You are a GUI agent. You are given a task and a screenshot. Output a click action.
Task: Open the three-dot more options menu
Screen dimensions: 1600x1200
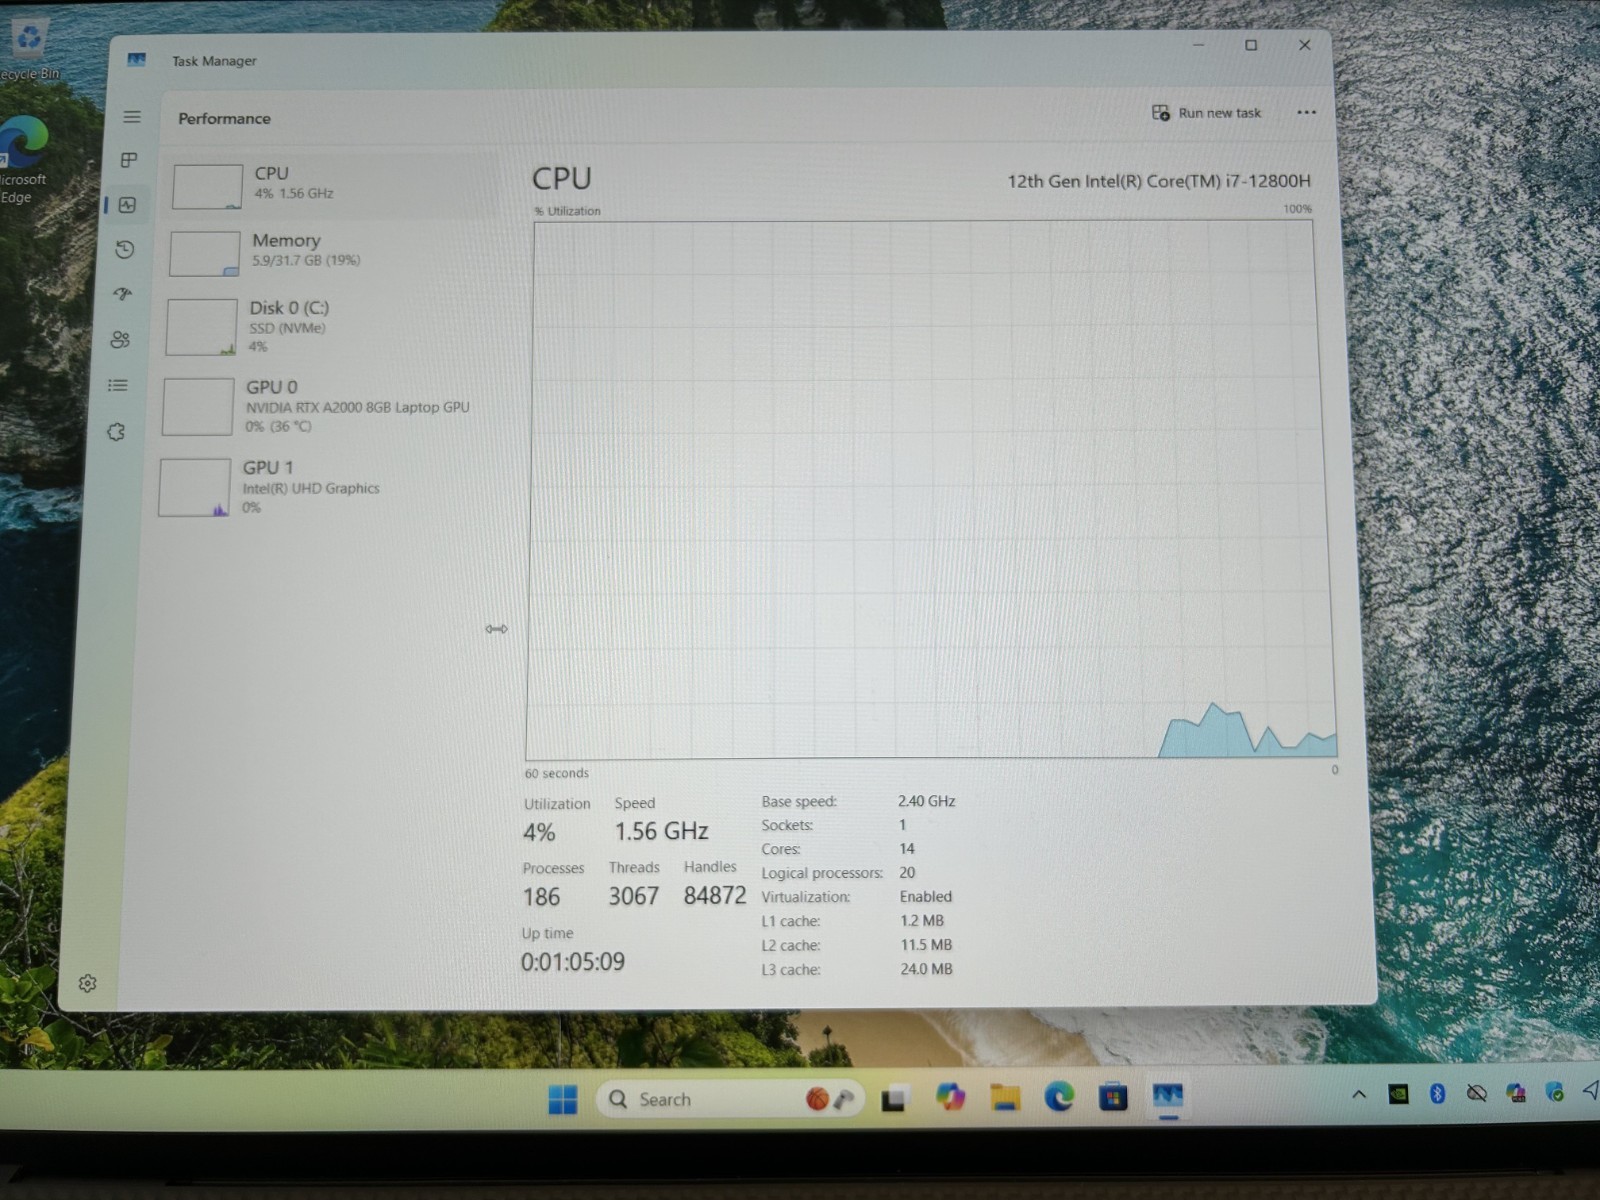(x=1306, y=112)
